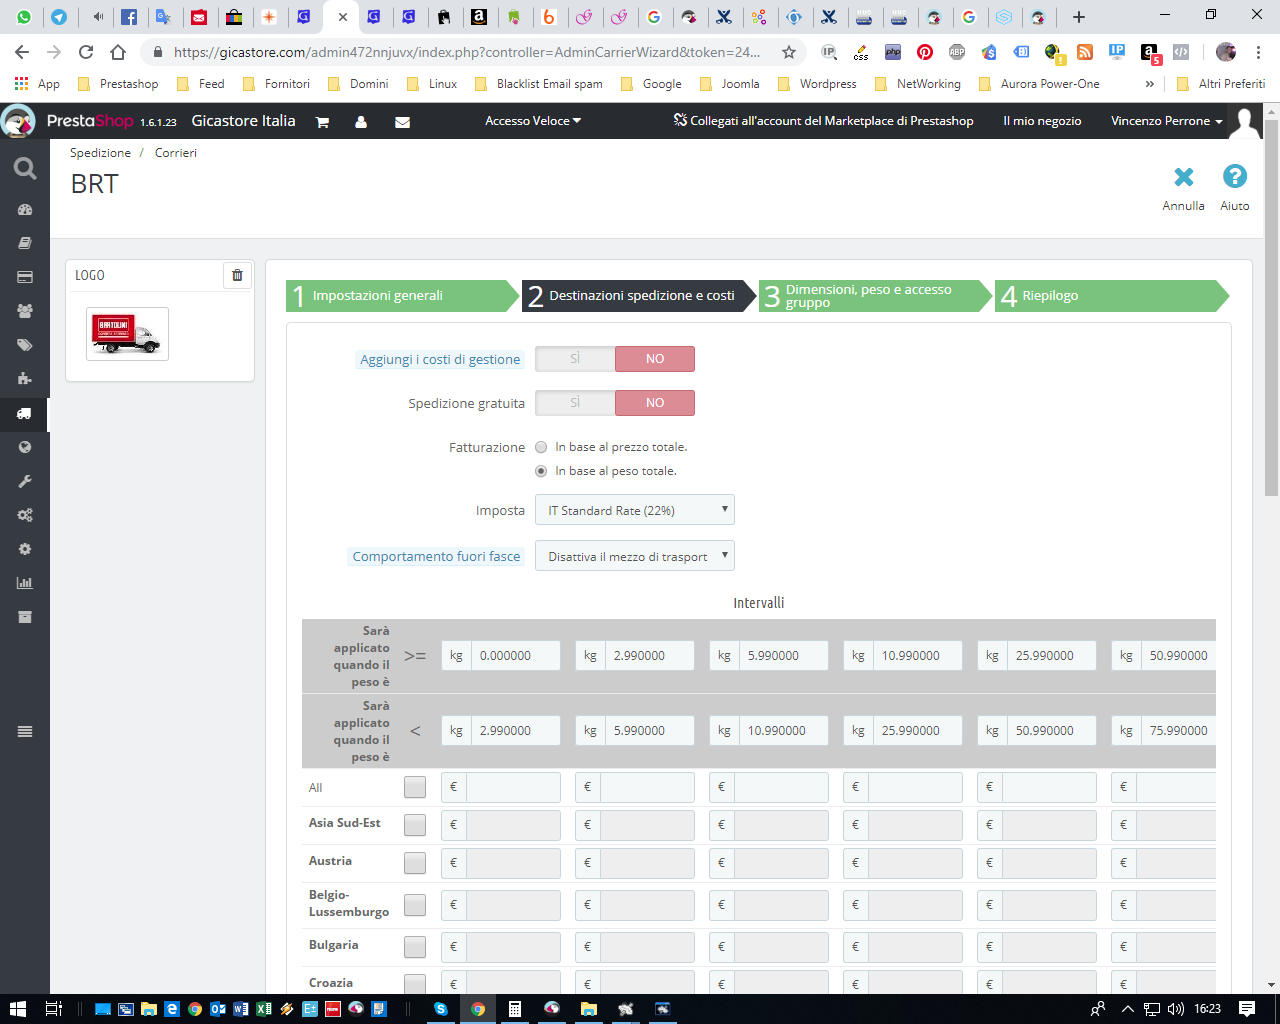Open the preferences wrench icon in sidebar
Viewport: 1280px width, 1024px height.
point(25,481)
